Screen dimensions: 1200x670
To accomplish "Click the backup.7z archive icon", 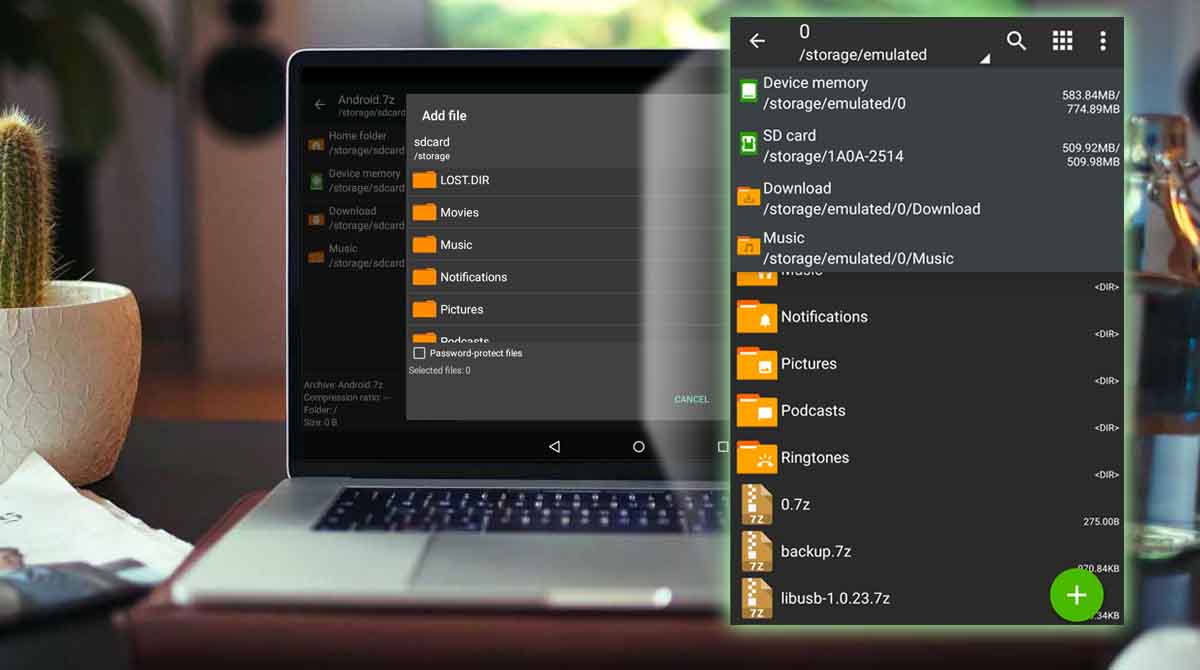I will point(757,552).
